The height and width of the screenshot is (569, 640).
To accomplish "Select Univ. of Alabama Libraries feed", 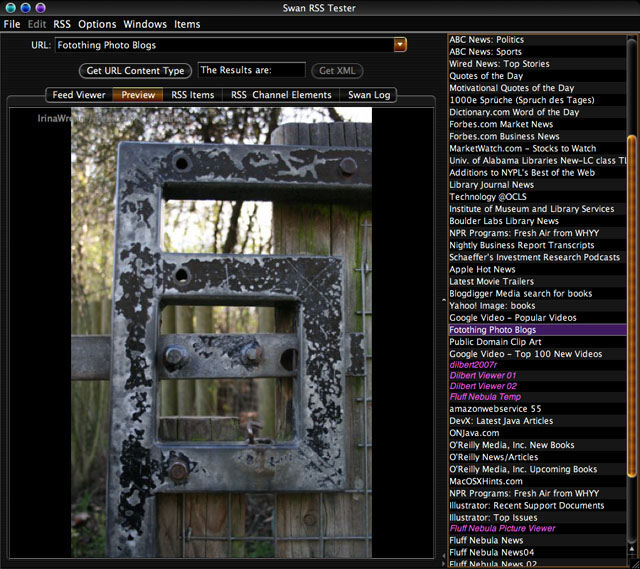I will click(537, 160).
